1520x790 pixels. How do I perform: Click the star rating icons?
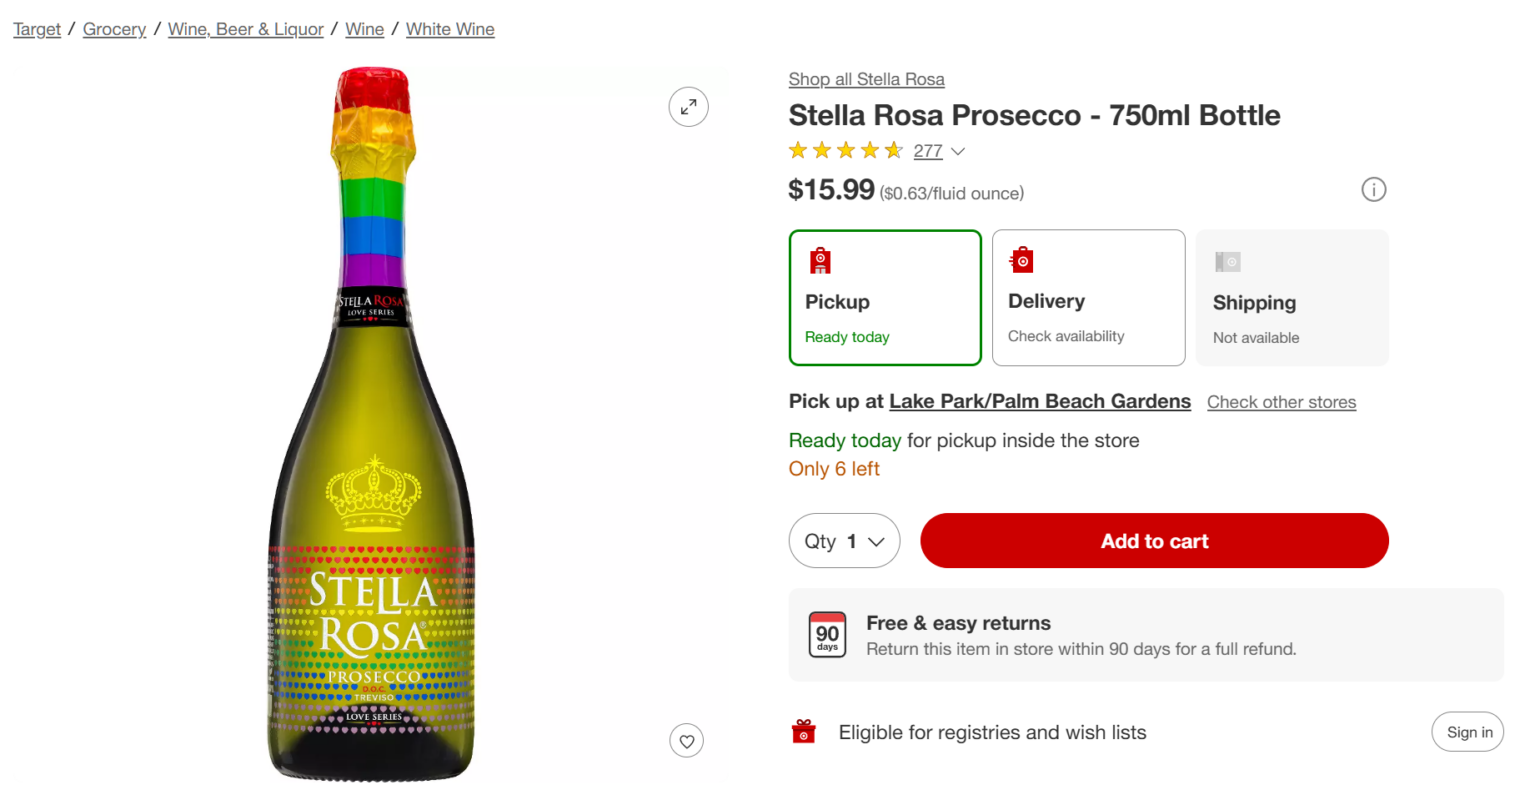point(845,151)
